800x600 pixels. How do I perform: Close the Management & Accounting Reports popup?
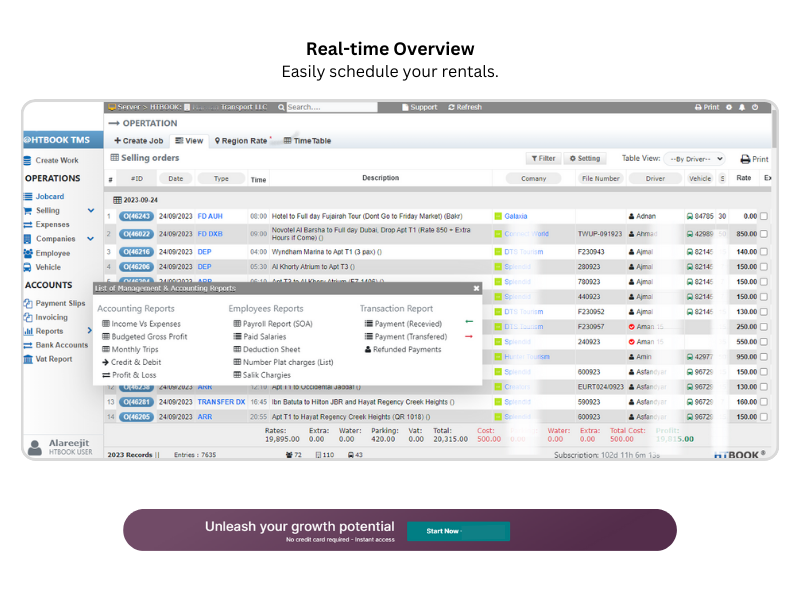pos(476,288)
